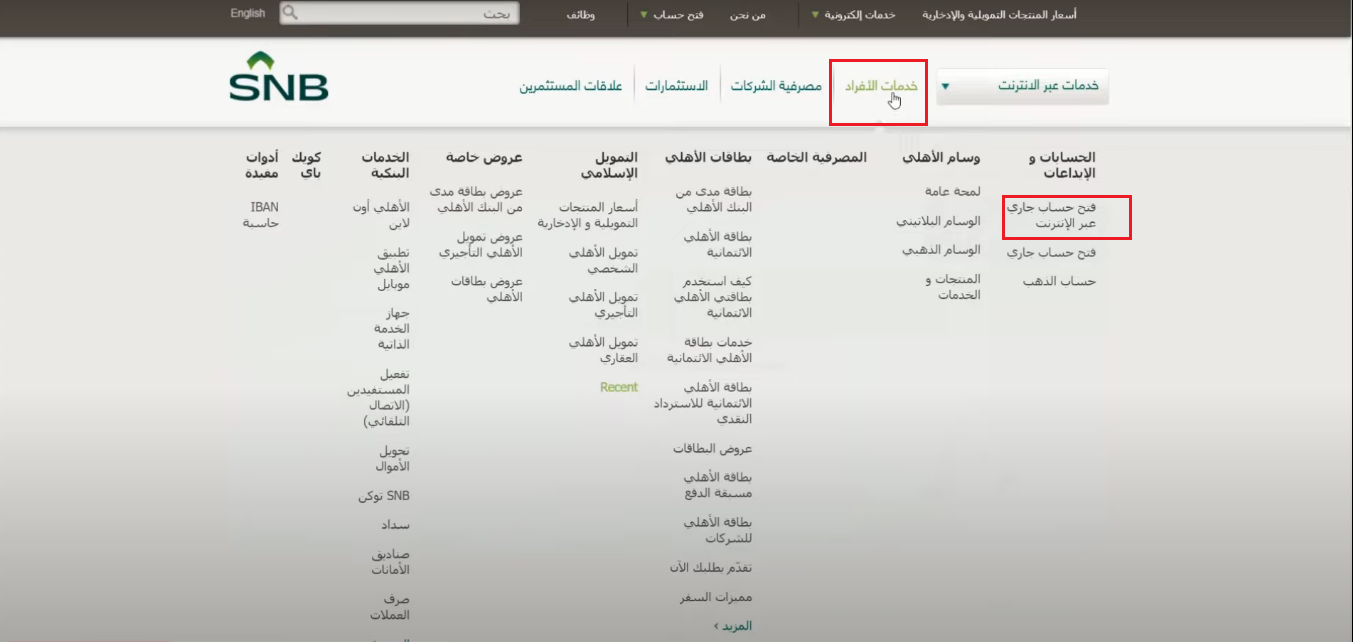Expand the خدمات إلكترونية dropdown

click(x=853, y=15)
